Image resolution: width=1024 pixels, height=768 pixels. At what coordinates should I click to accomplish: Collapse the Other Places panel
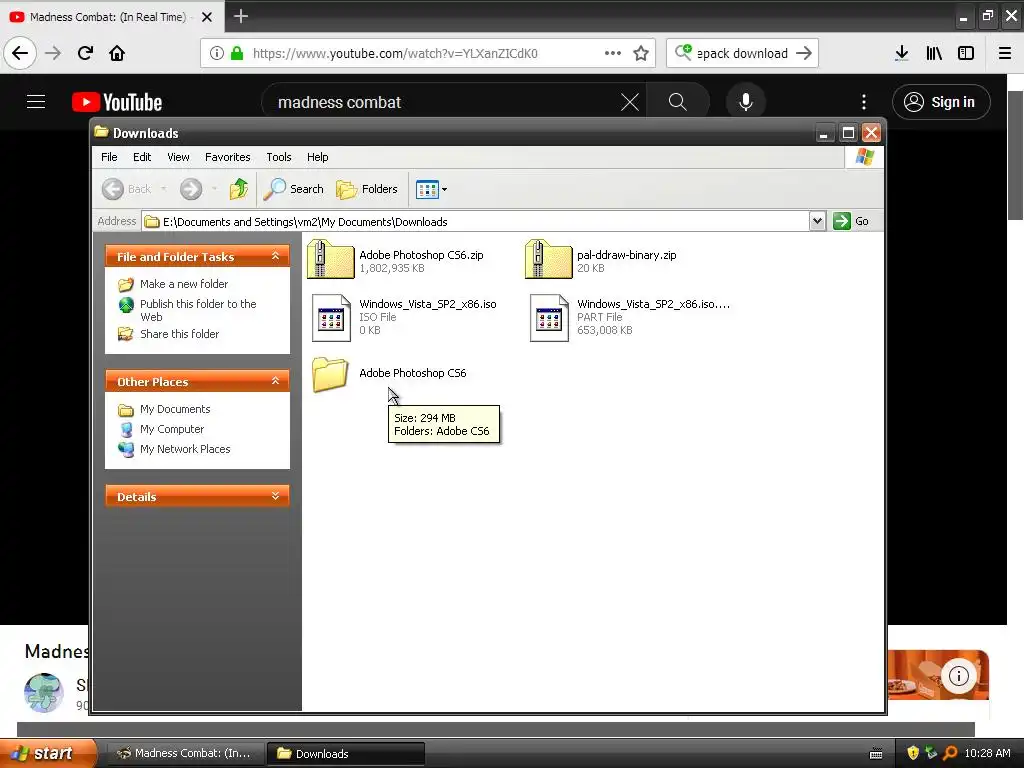(x=276, y=381)
